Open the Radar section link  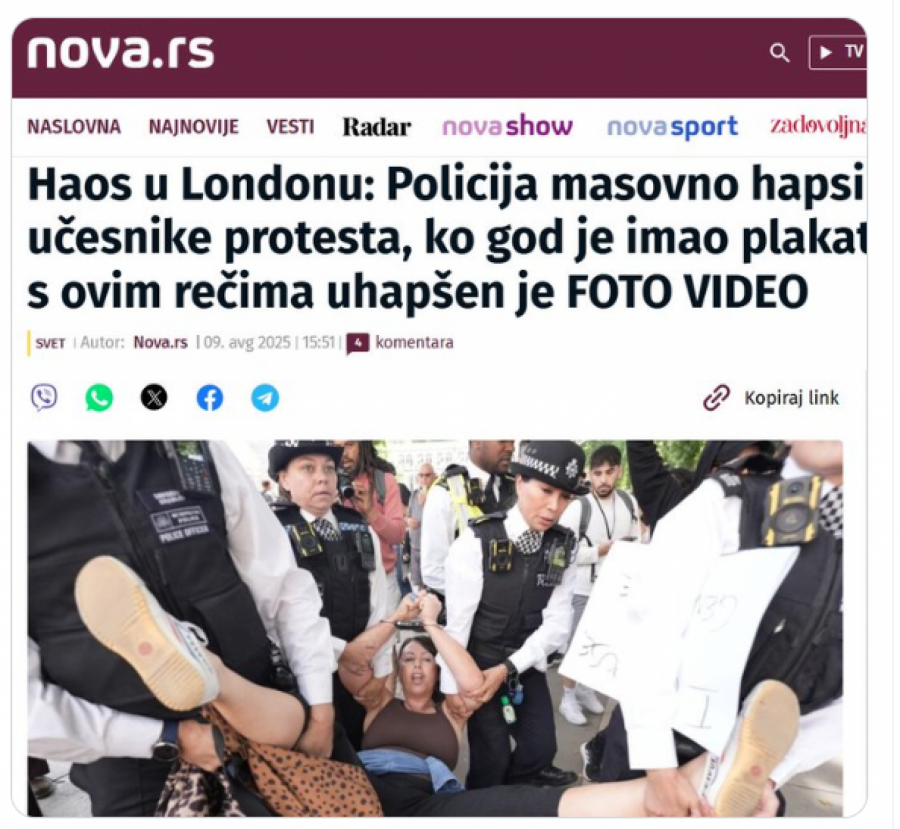(377, 127)
